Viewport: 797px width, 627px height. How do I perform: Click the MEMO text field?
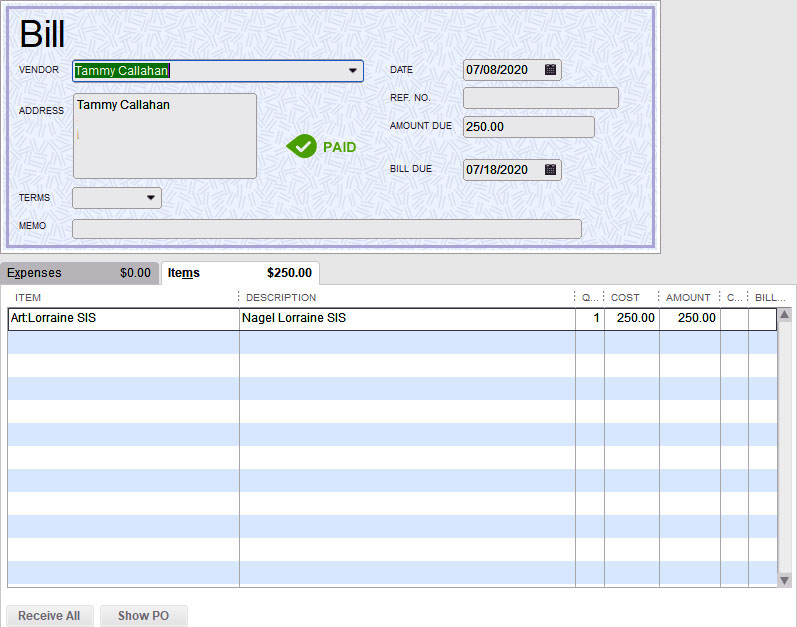tap(326, 229)
